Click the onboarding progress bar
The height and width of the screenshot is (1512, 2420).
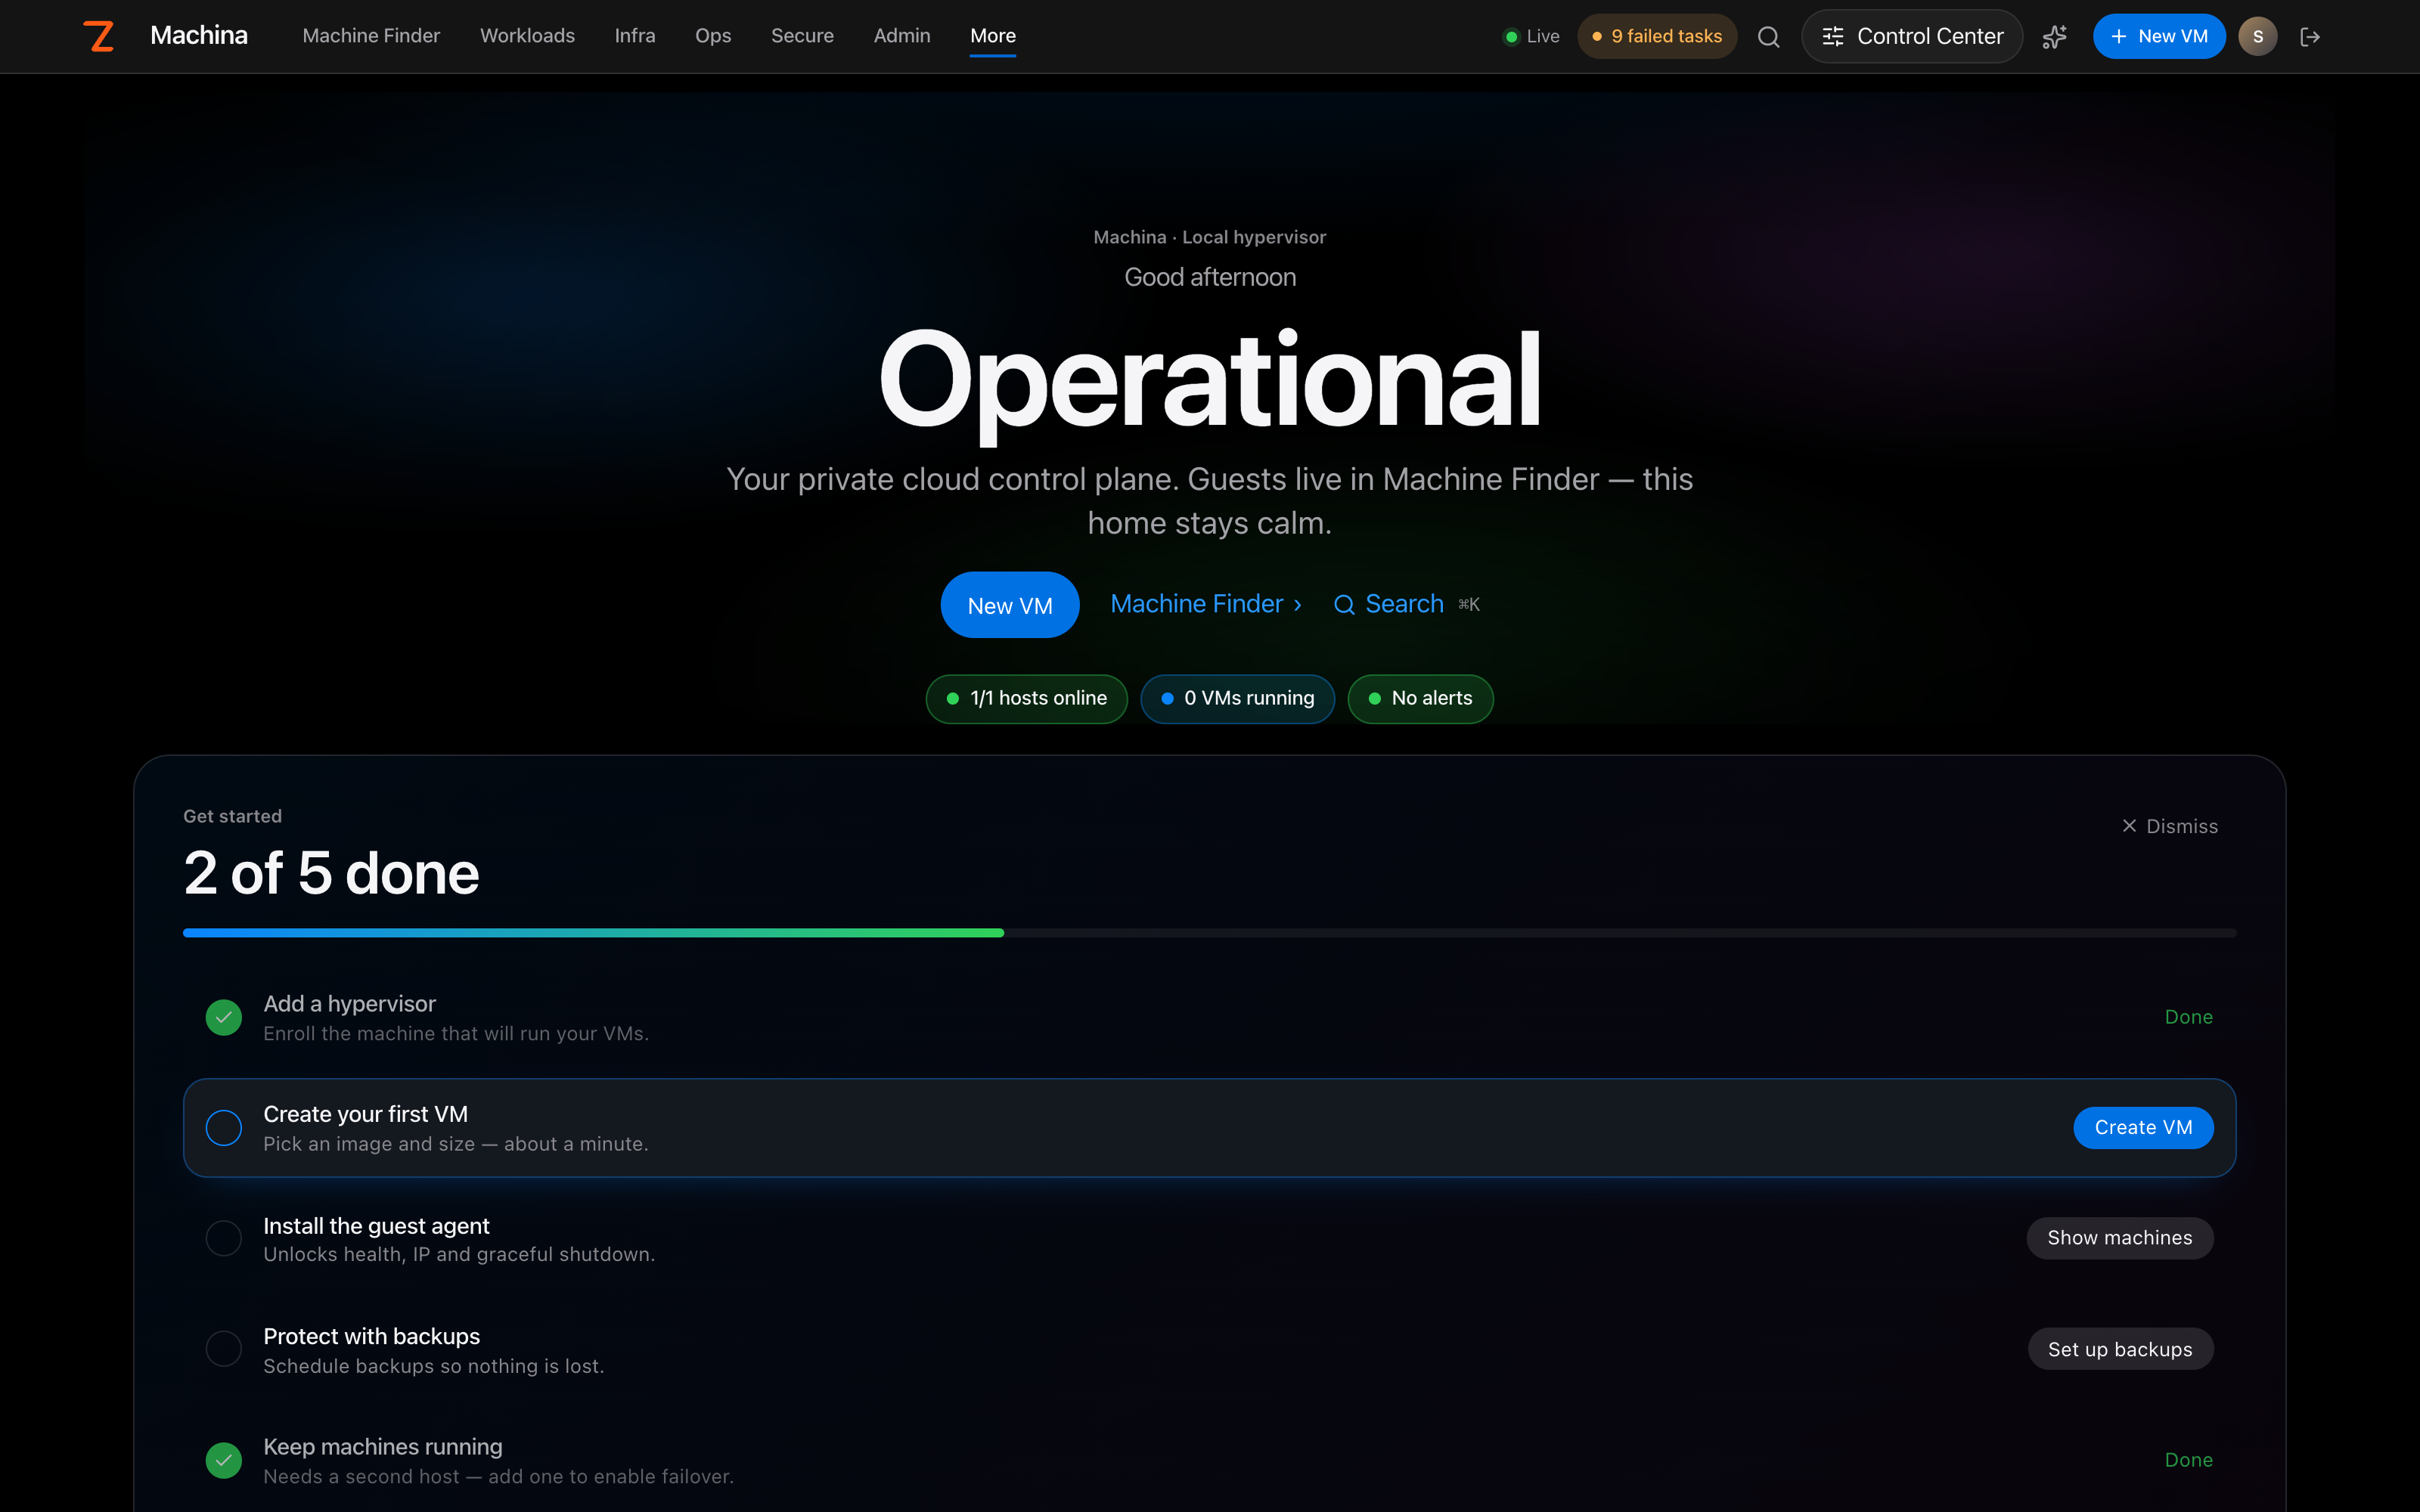pyautogui.click(x=1209, y=933)
